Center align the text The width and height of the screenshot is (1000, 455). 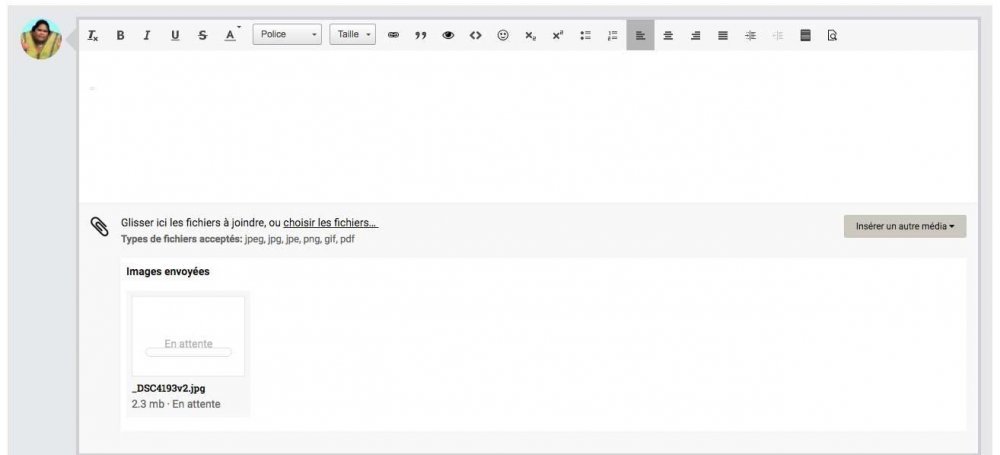click(x=668, y=36)
